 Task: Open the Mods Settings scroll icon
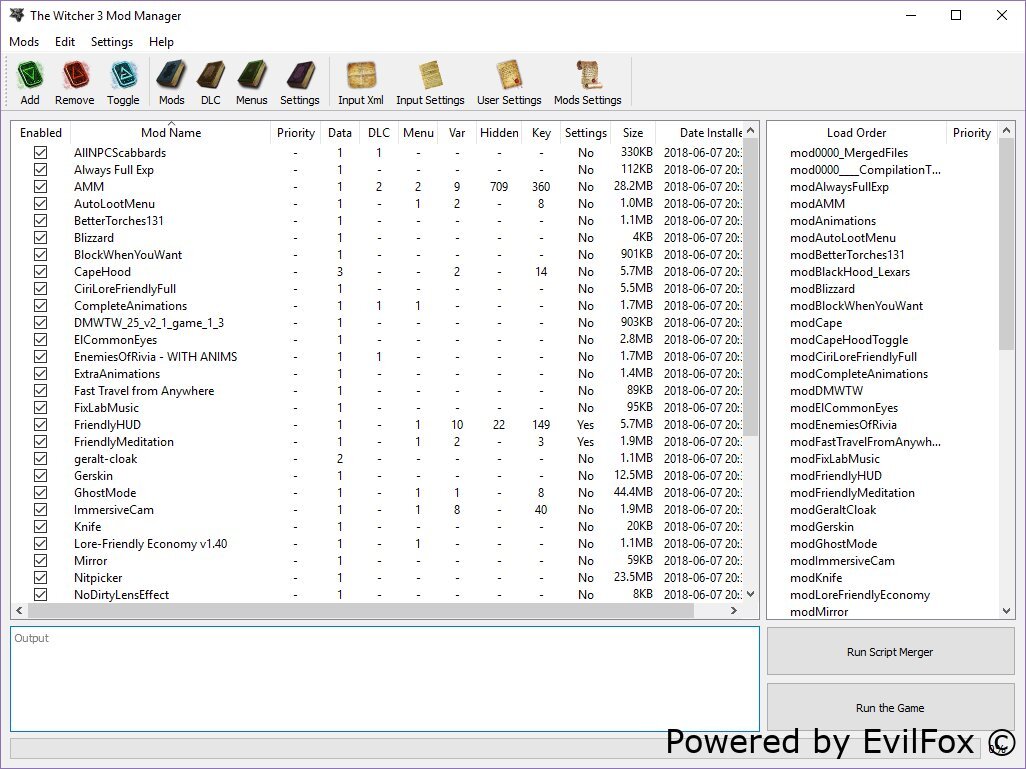point(588,76)
